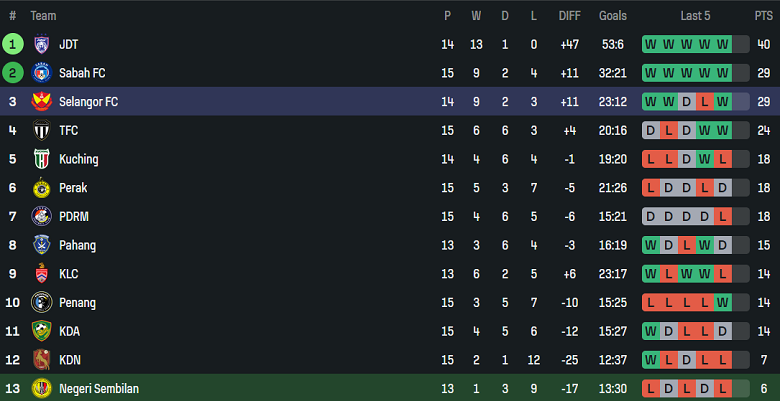Click the rank 2 position badge
This screenshot has width=780, height=401.
point(13,73)
